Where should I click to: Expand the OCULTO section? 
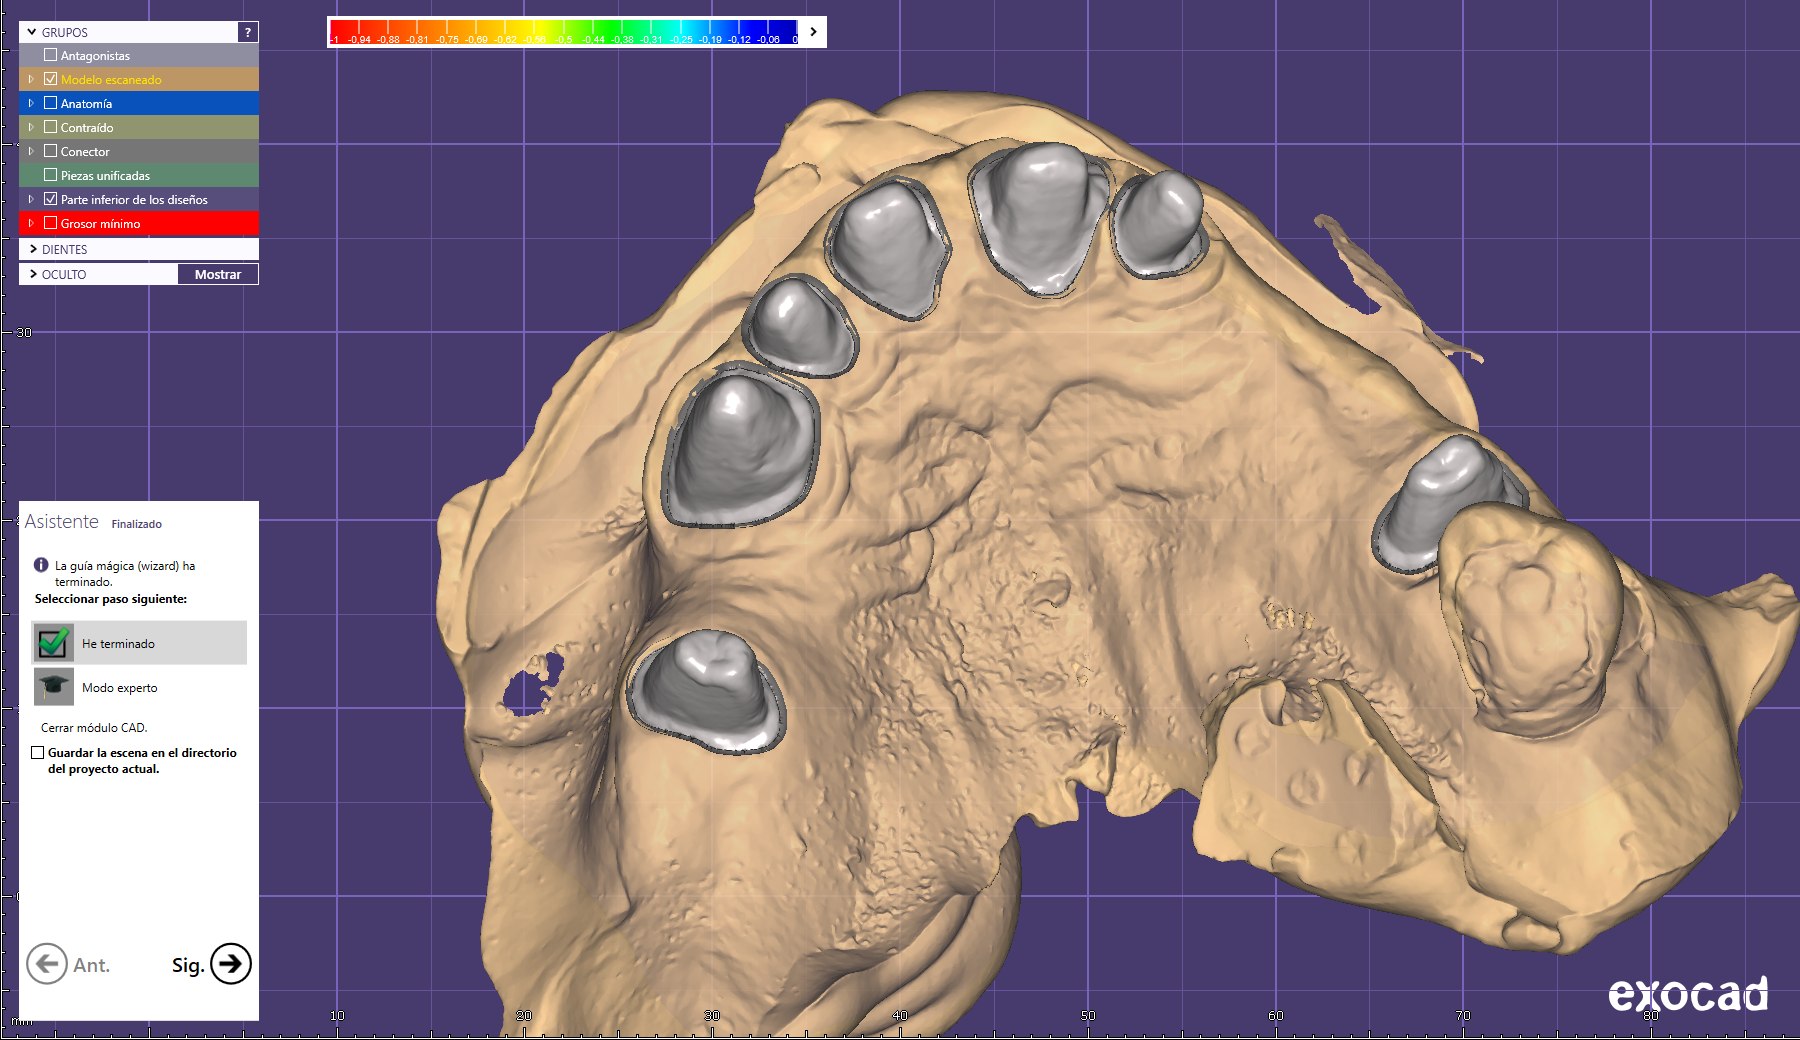pyautogui.click(x=33, y=274)
